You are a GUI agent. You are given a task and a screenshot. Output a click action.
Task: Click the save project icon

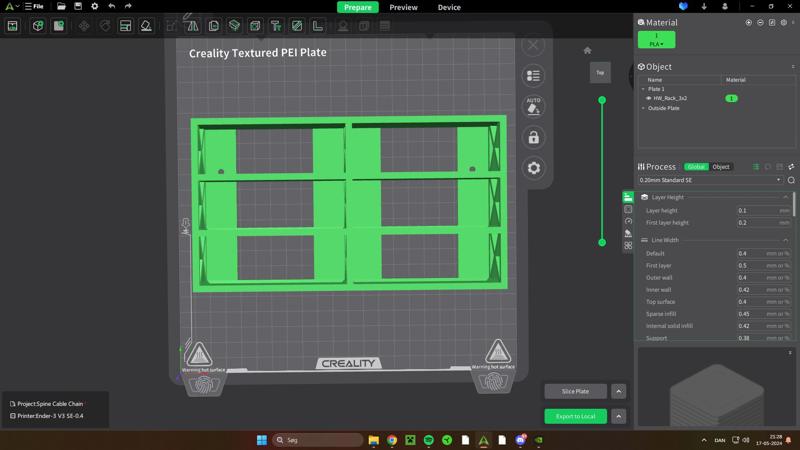coord(78,7)
